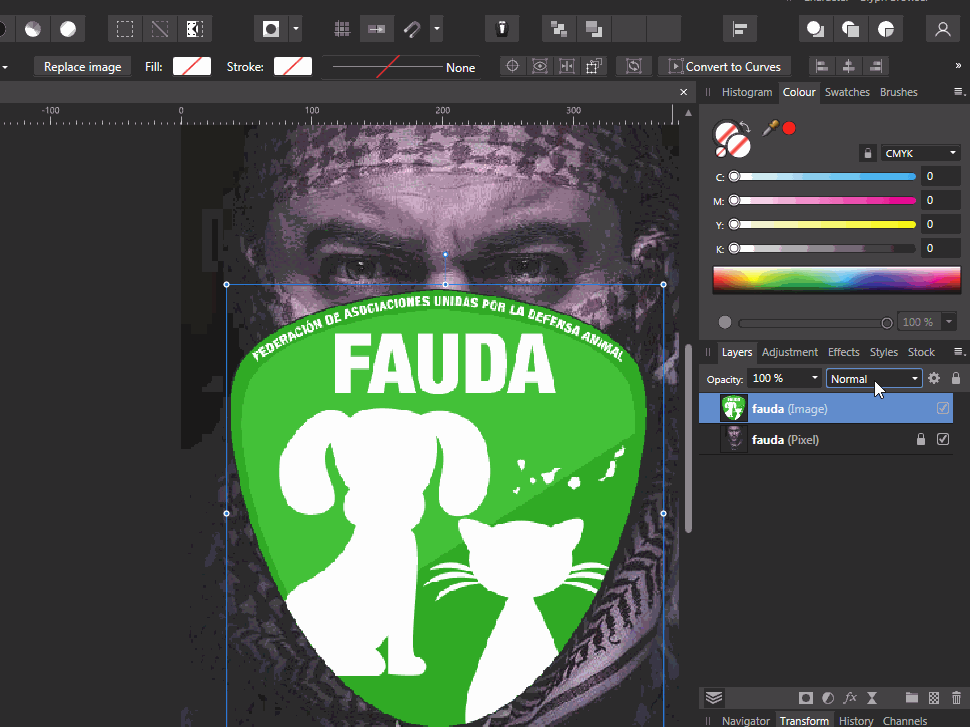Click the Cyan (C) slider handle
Image resolution: width=970 pixels, height=727 pixels.
point(734,176)
